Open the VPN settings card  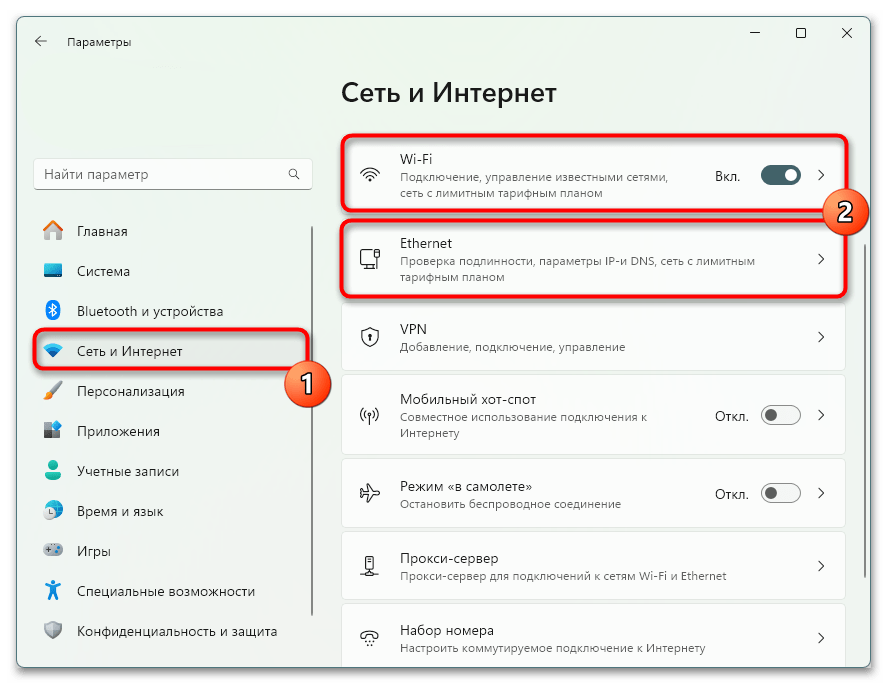tap(593, 337)
